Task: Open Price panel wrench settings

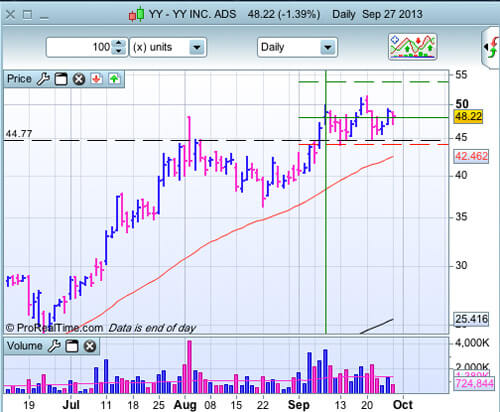Action: 43,79
